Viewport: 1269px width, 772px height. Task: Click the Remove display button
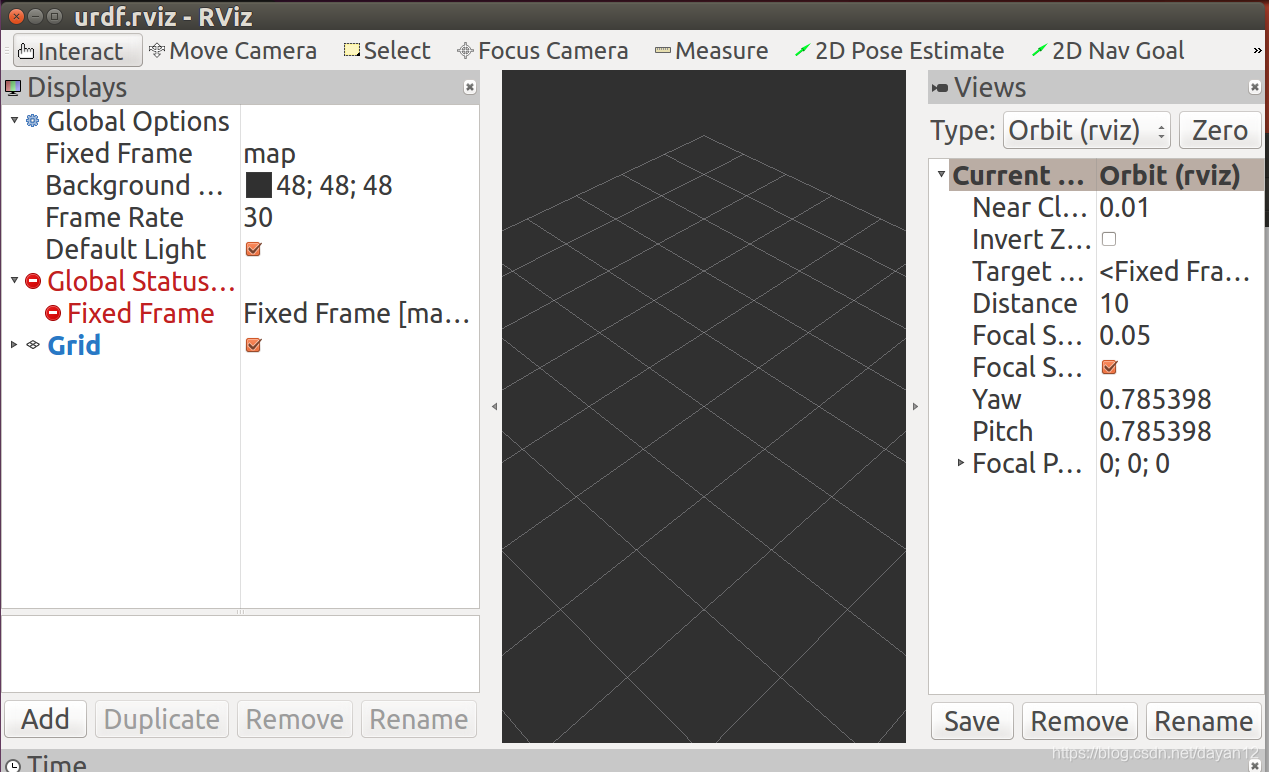click(x=295, y=720)
